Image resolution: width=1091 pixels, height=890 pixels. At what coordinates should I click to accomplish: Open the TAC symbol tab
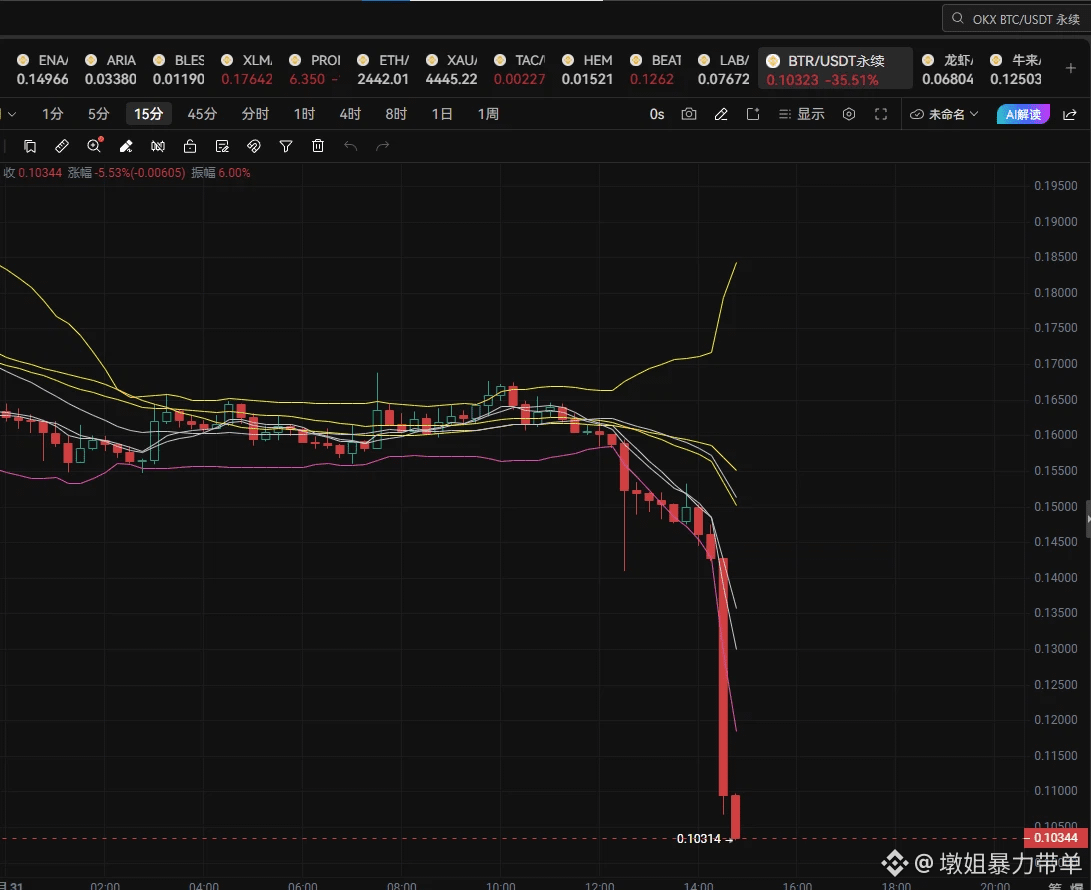(520, 70)
